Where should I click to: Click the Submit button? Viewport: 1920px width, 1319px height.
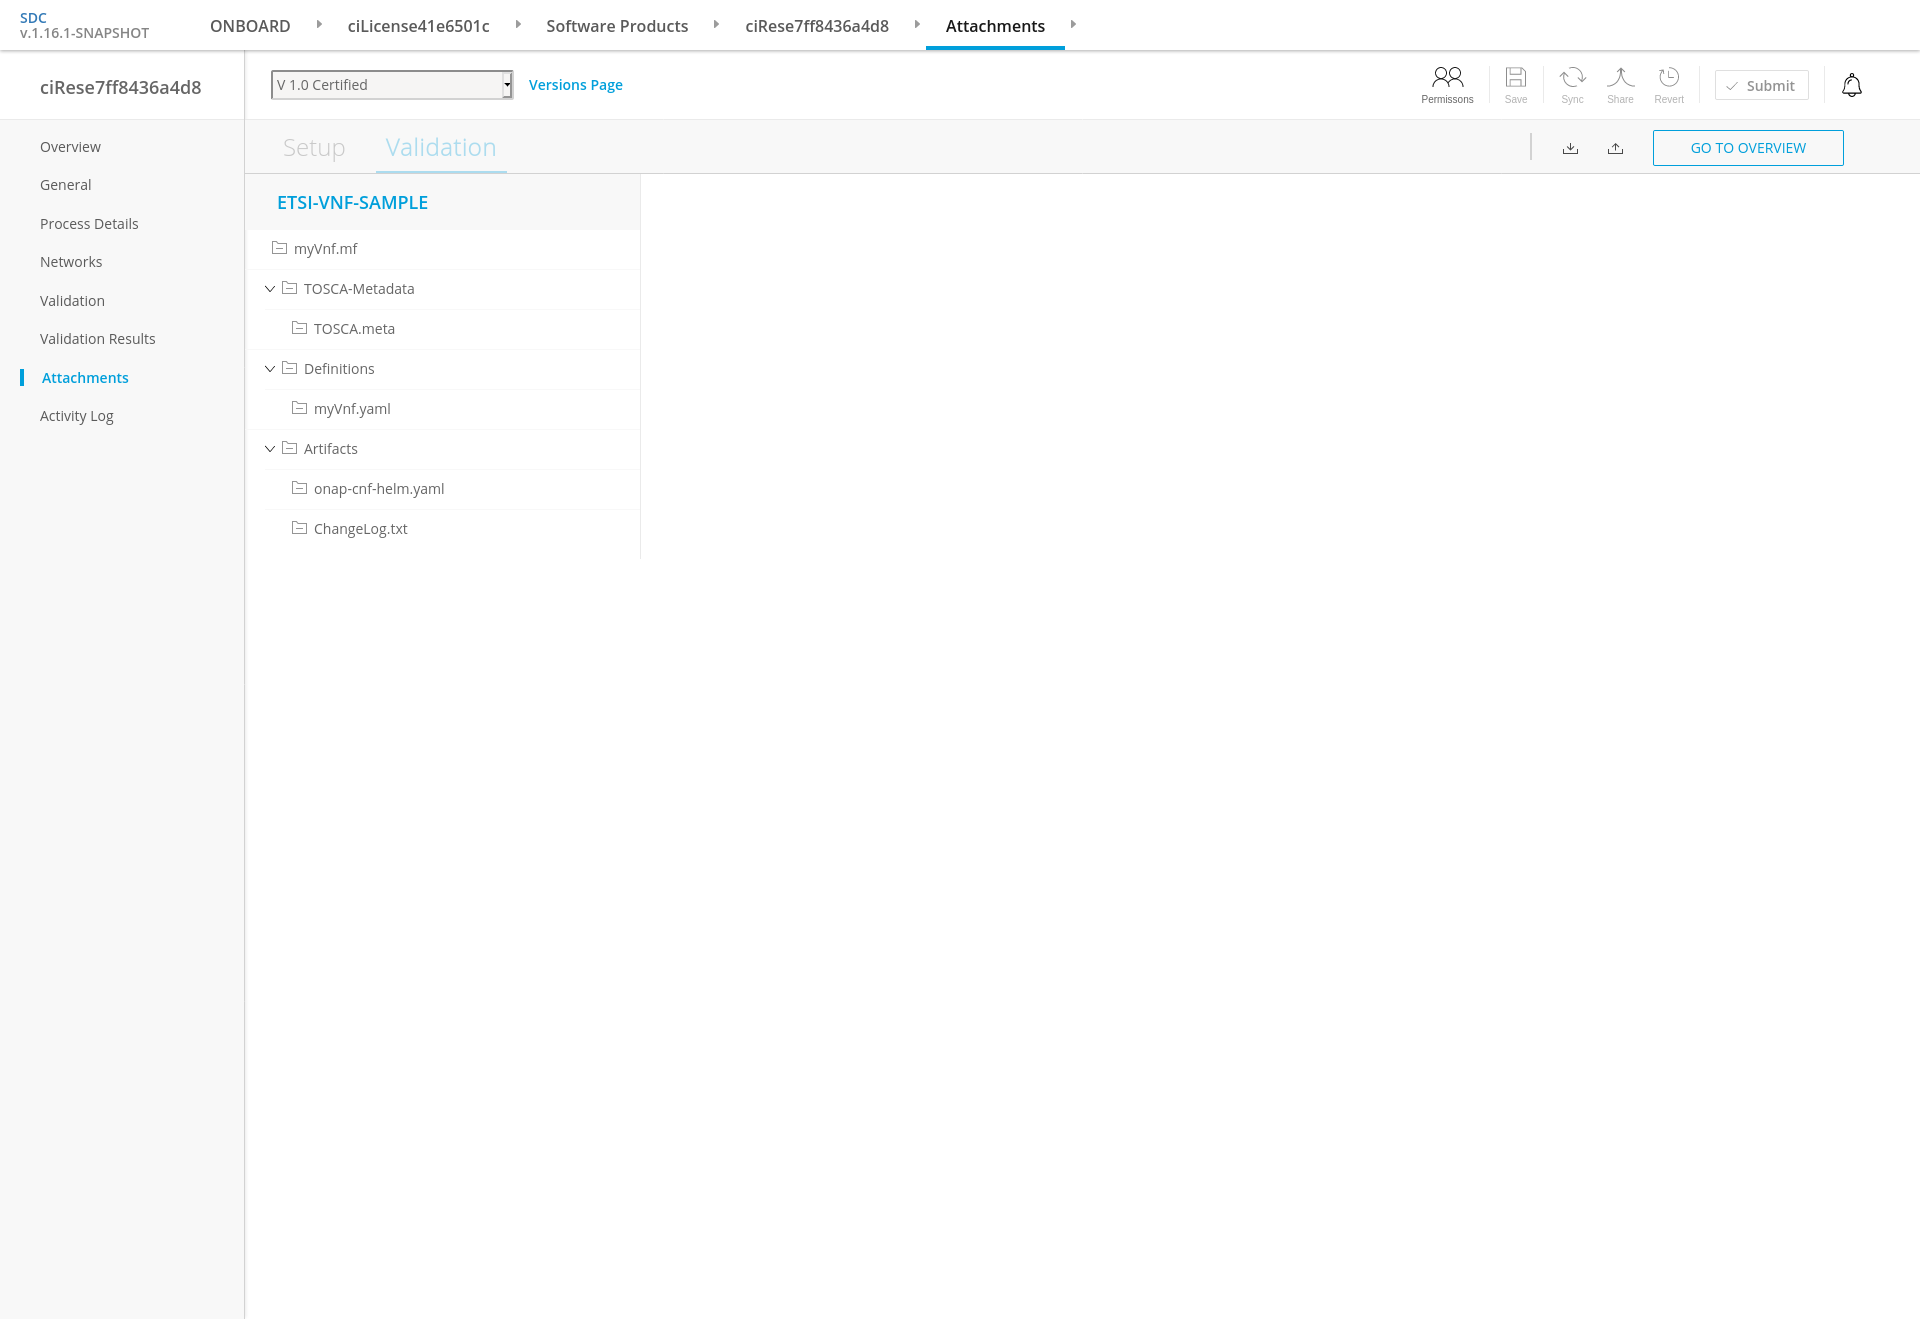coord(1761,86)
